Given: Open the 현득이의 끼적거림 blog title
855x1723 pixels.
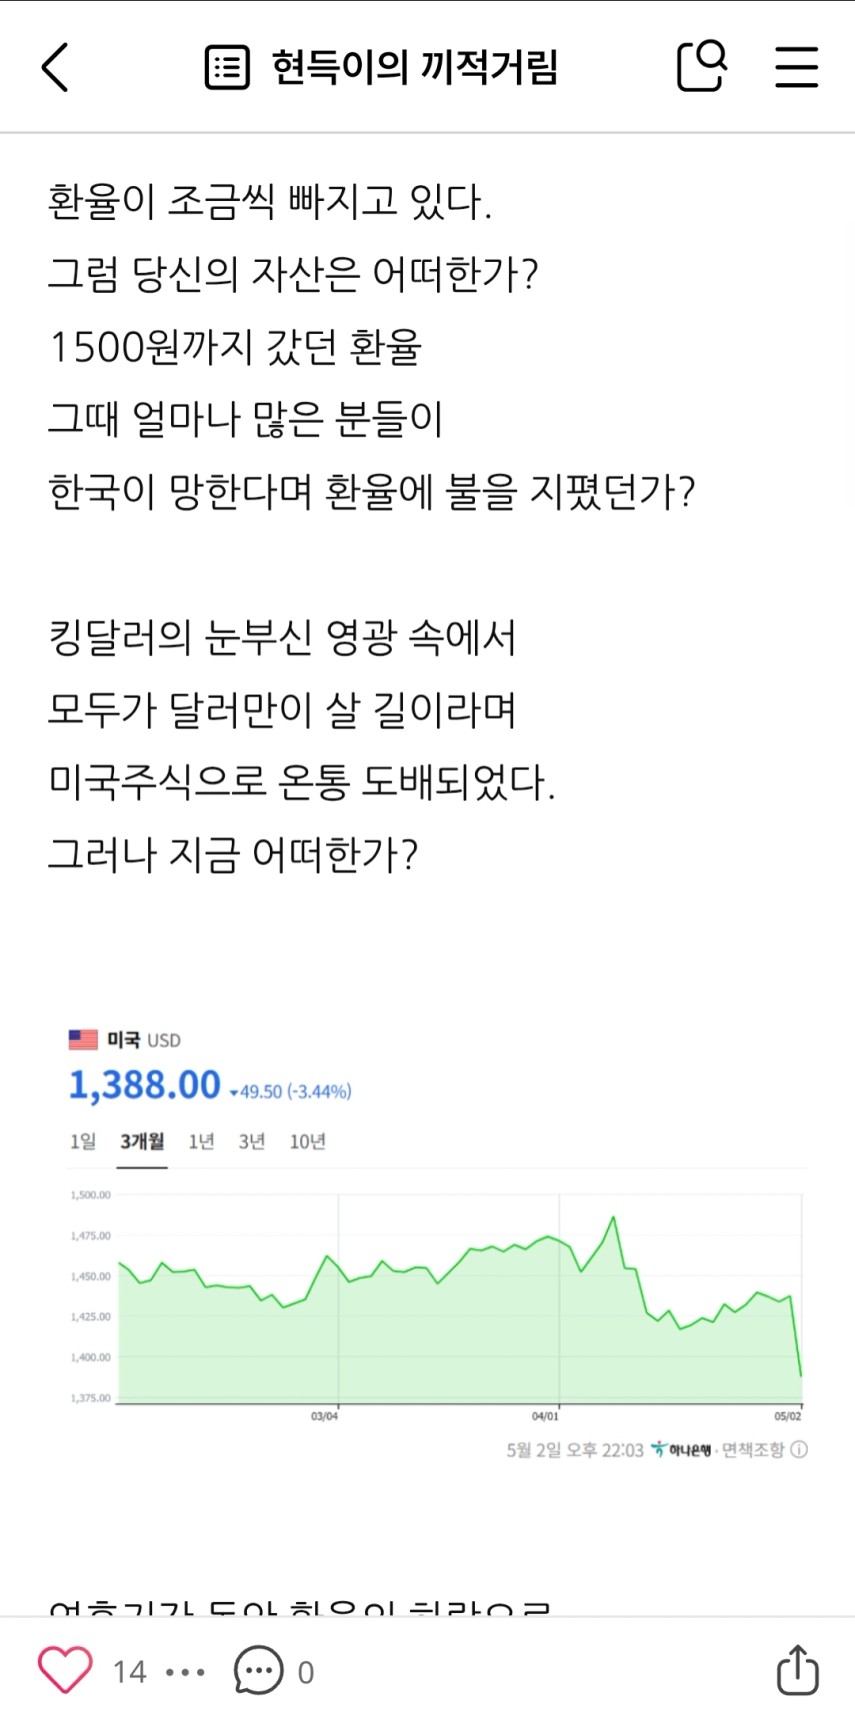Looking at the screenshot, I should 414,67.
